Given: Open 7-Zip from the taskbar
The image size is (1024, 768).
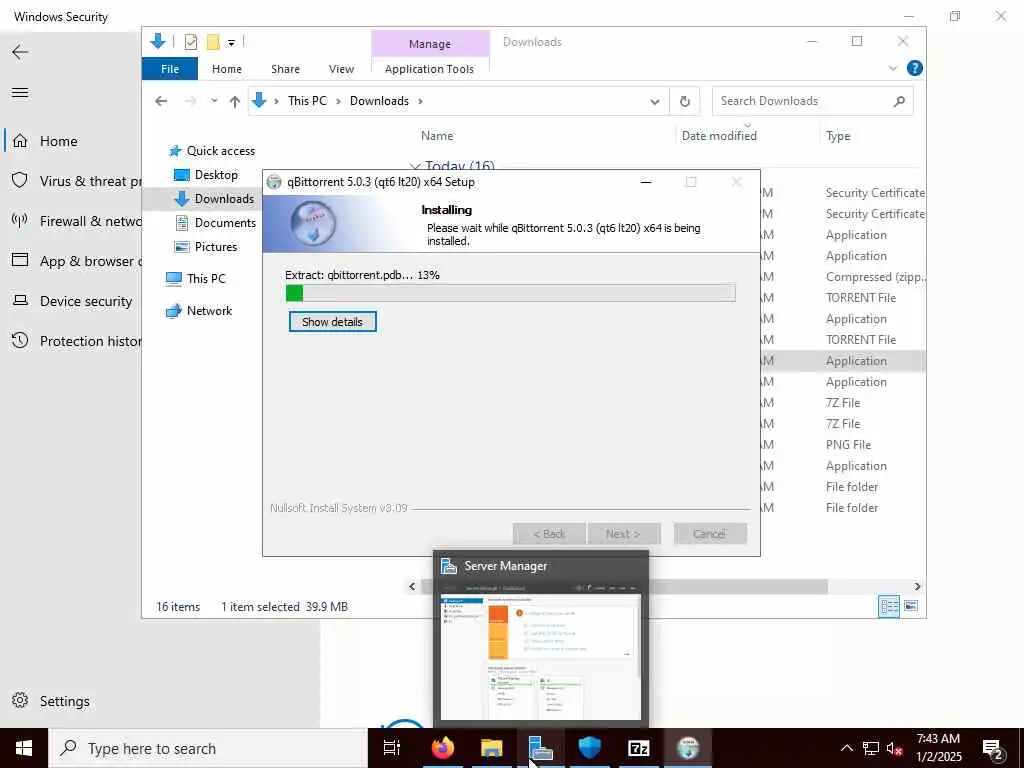Looking at the screenshot, I should 638,748.
